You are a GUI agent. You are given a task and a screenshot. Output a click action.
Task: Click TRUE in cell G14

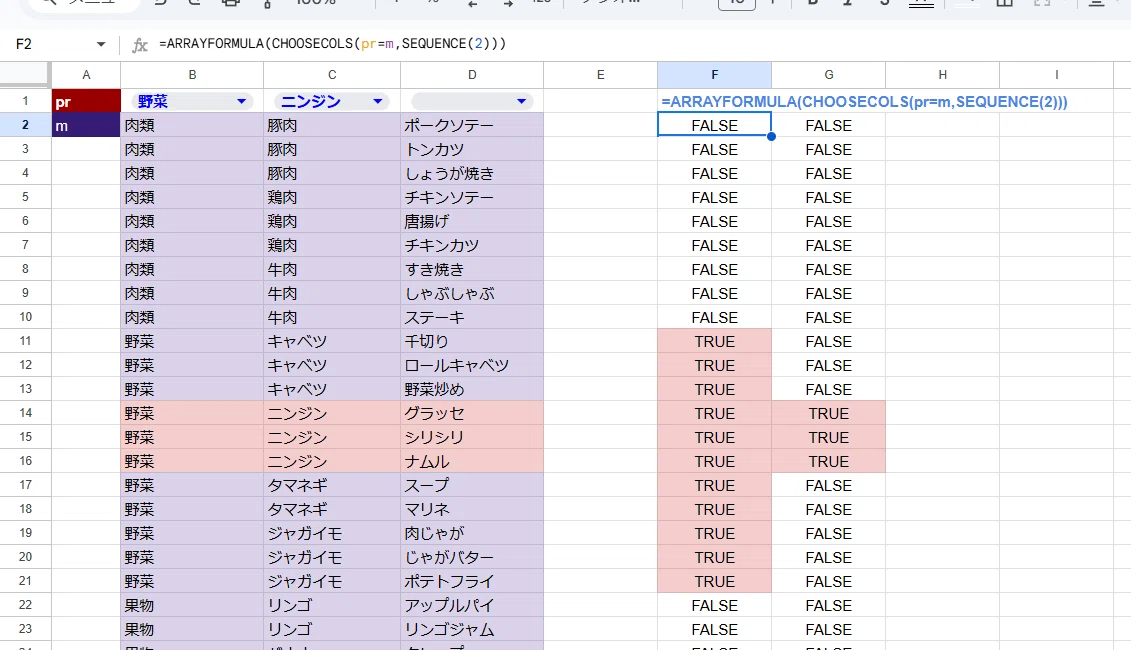[x=828, y=413]
